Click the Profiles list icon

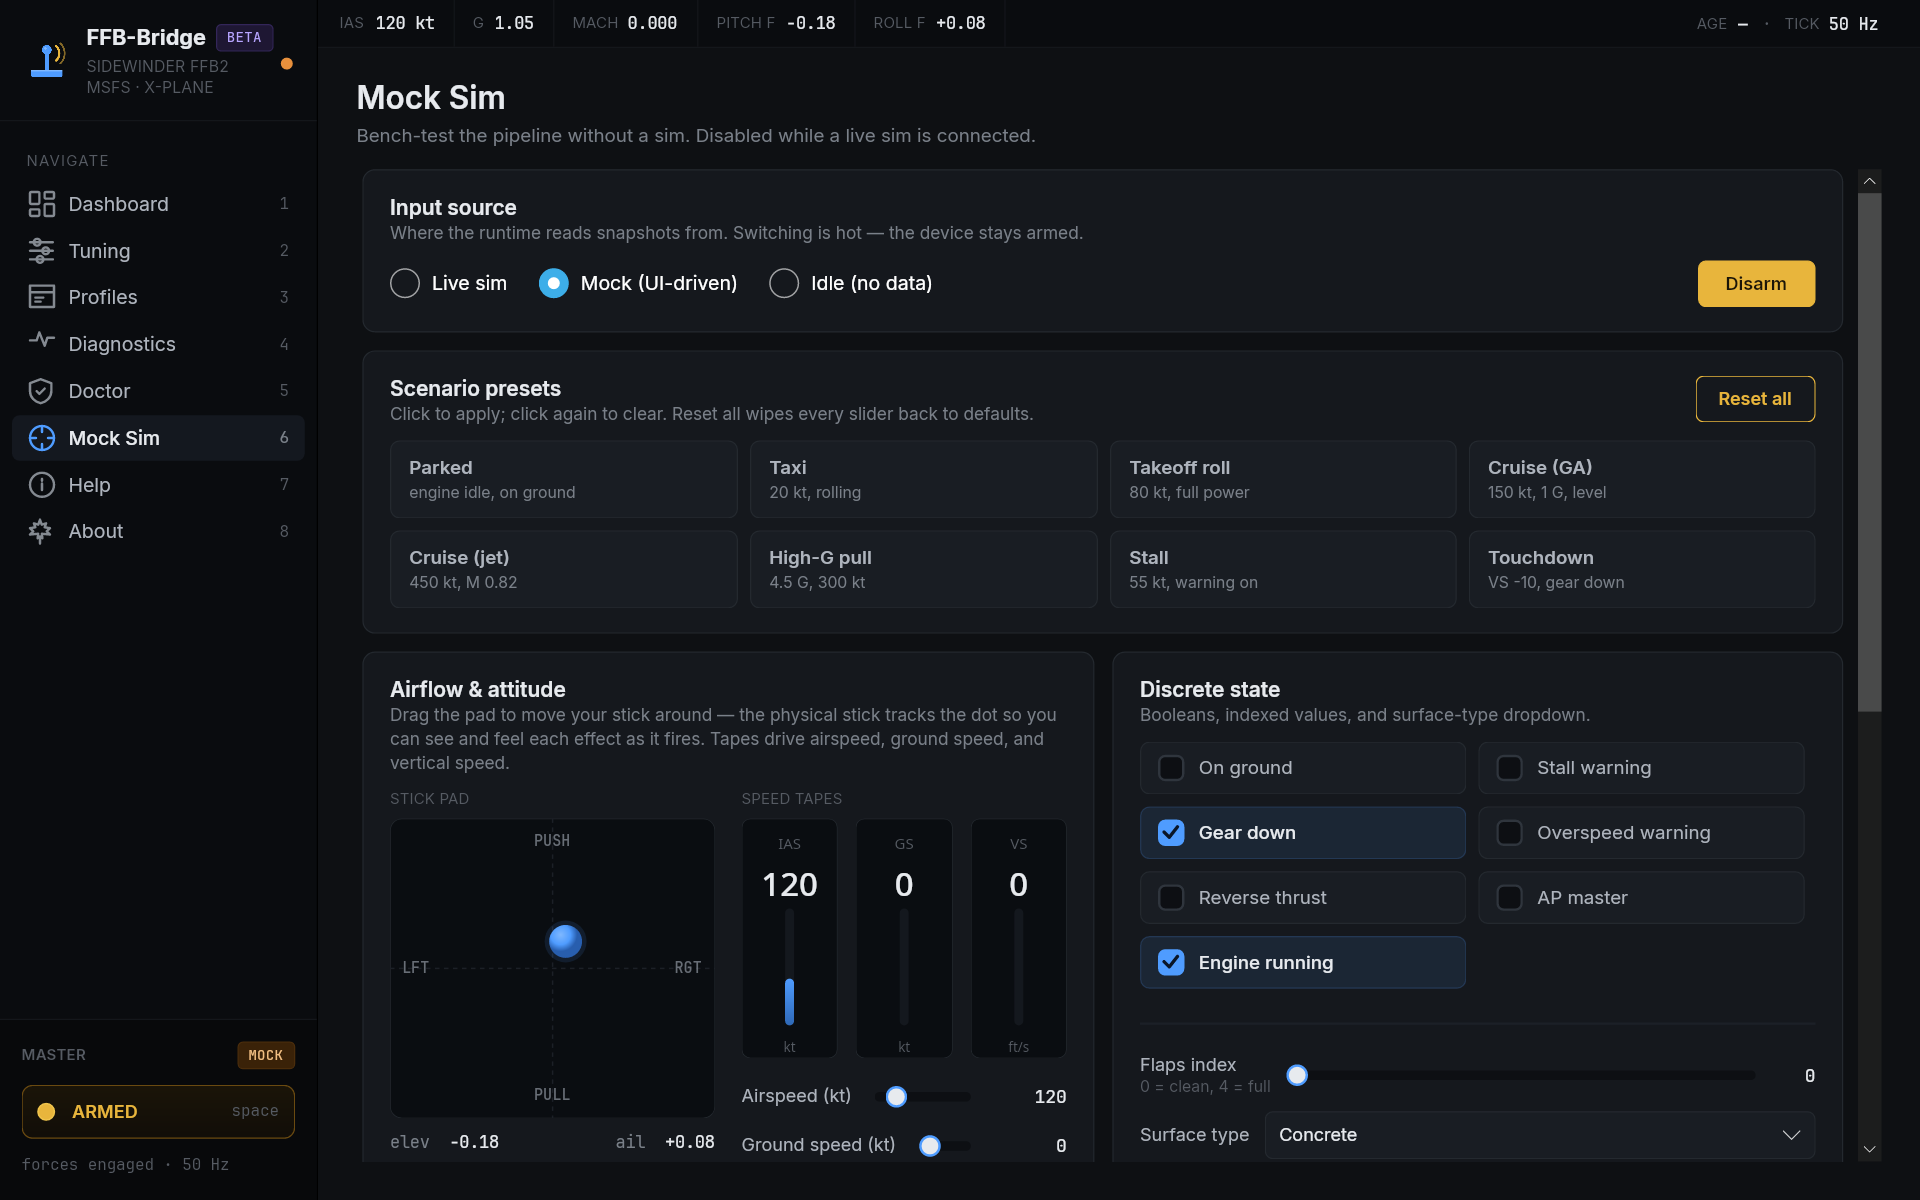[x=41, y=297]
